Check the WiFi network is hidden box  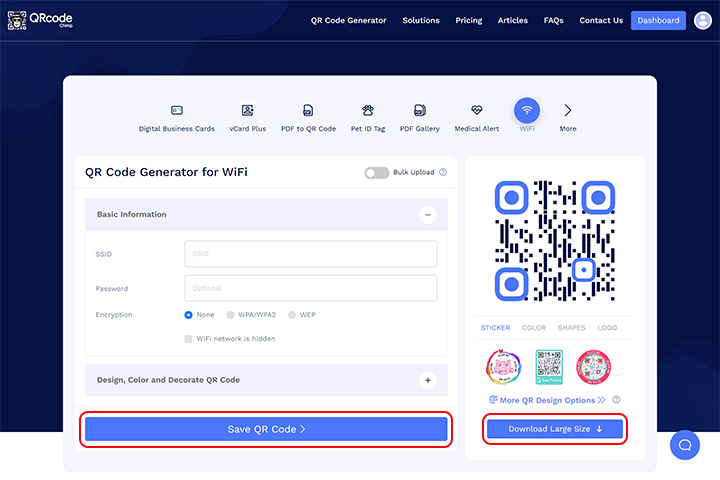(189, 339)
